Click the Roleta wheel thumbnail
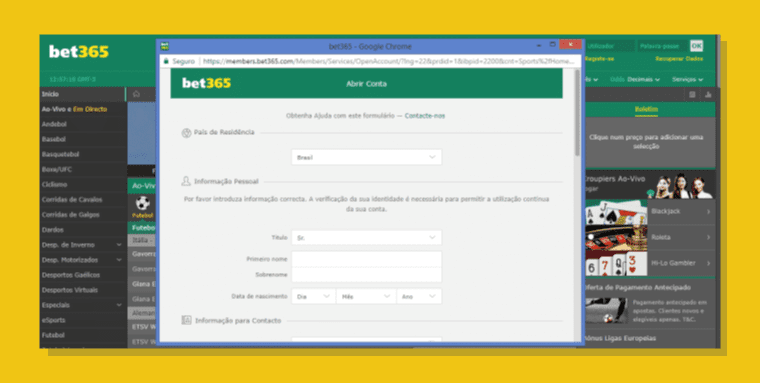This screenshot has height=383, width=760. pyautogui.click(x=616, y=237)
